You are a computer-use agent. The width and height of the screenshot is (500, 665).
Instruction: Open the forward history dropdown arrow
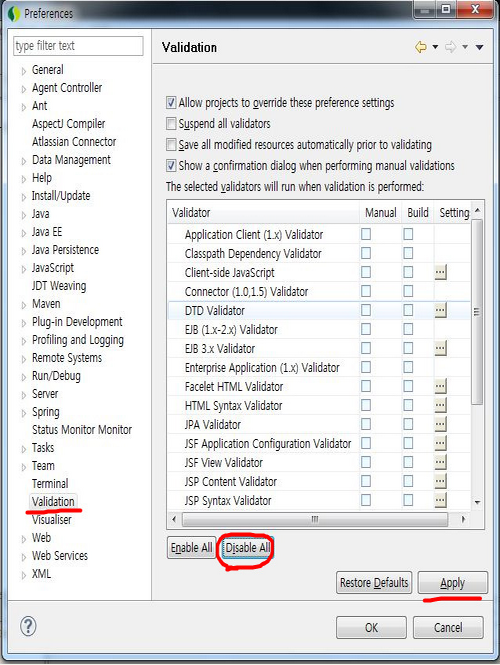coord(465,47)
